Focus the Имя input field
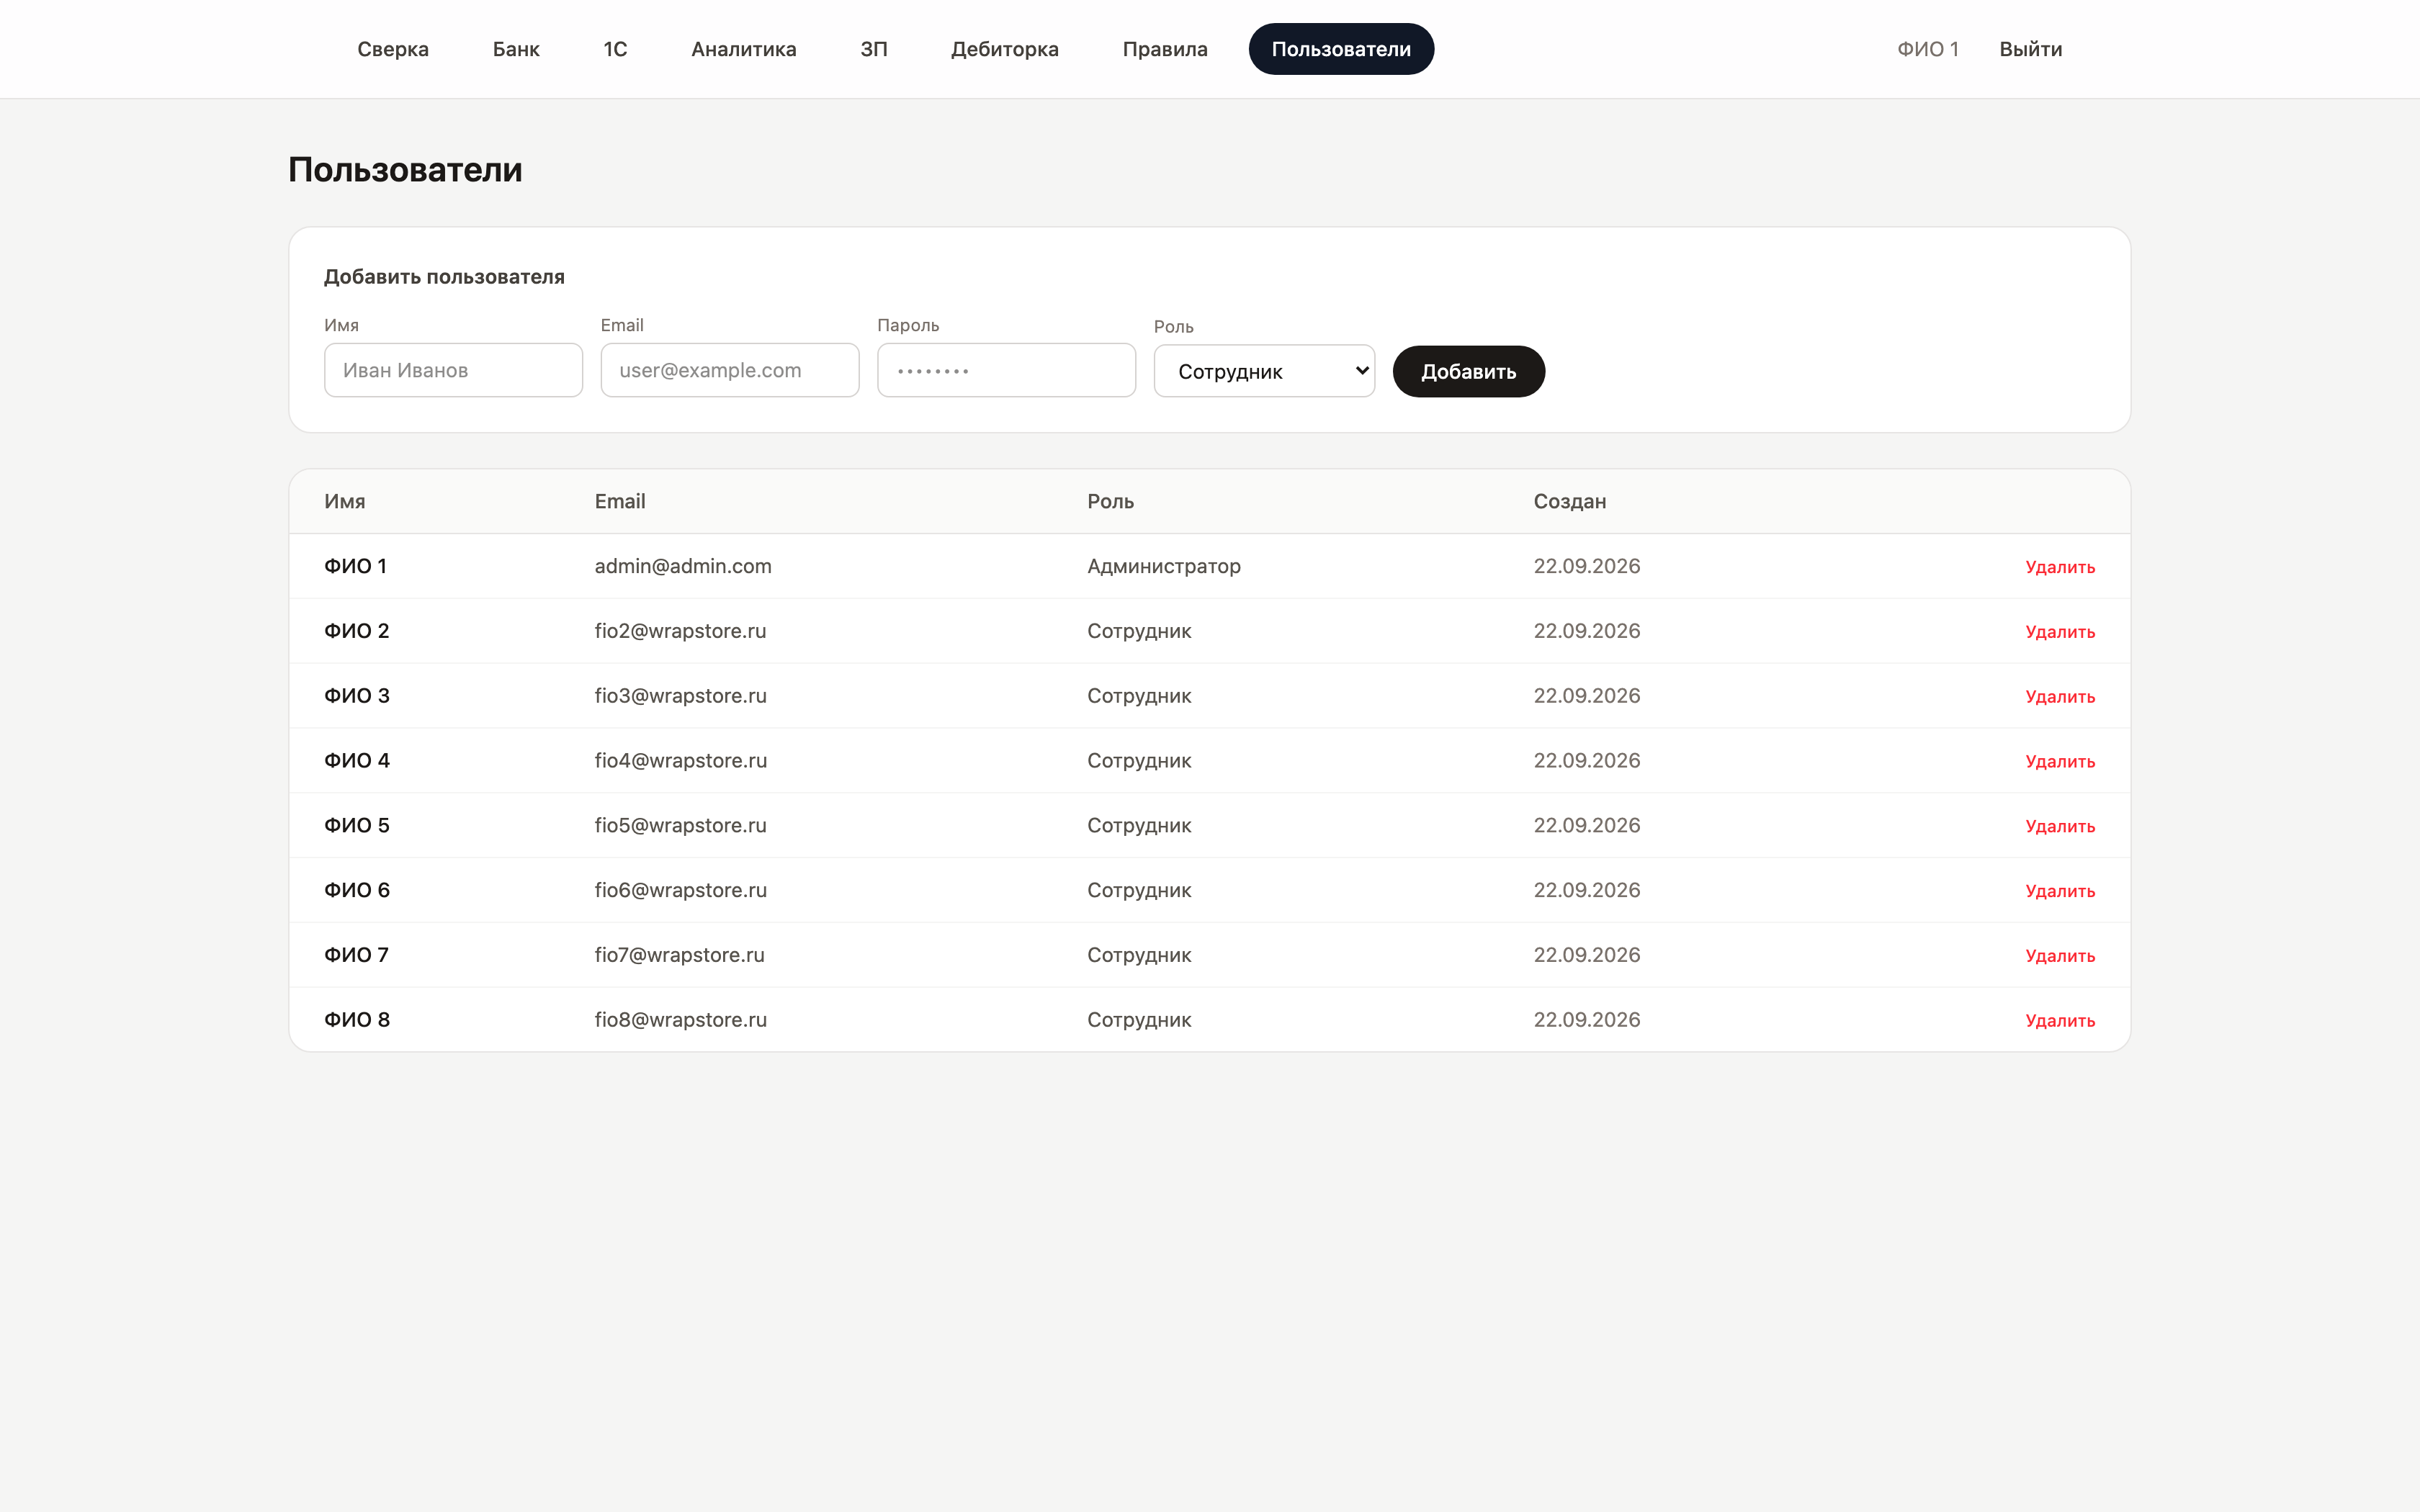This screenshot has width=2420, height=1512. [x=453, y=370]
